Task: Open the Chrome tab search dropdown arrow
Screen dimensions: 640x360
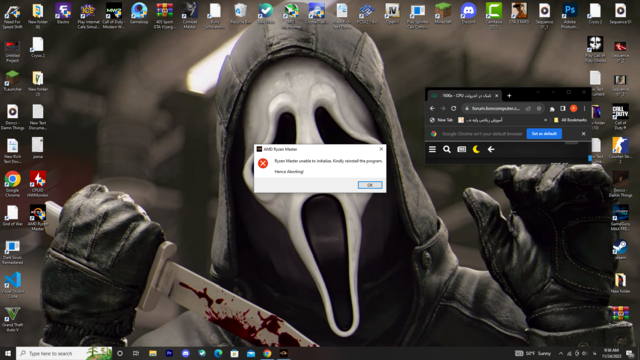Action: 538,92
